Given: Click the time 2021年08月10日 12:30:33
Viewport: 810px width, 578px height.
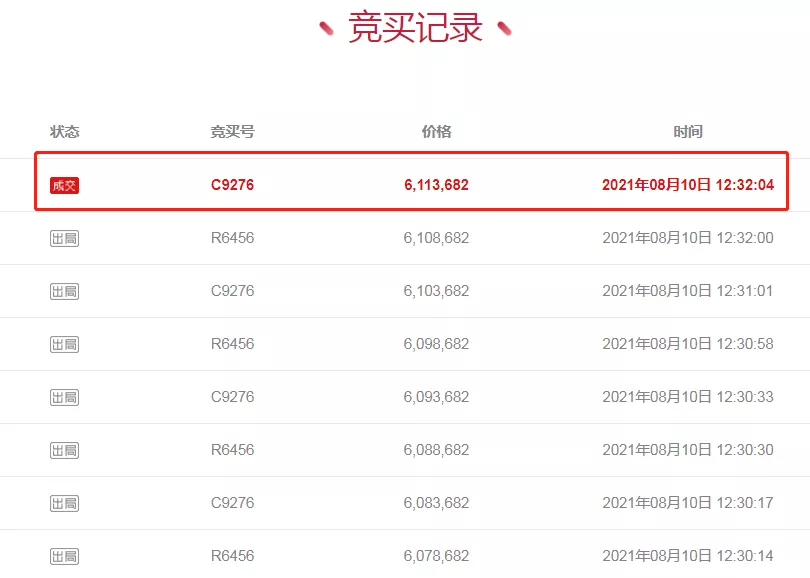Looking at the screenshot, I should [688, 397].
